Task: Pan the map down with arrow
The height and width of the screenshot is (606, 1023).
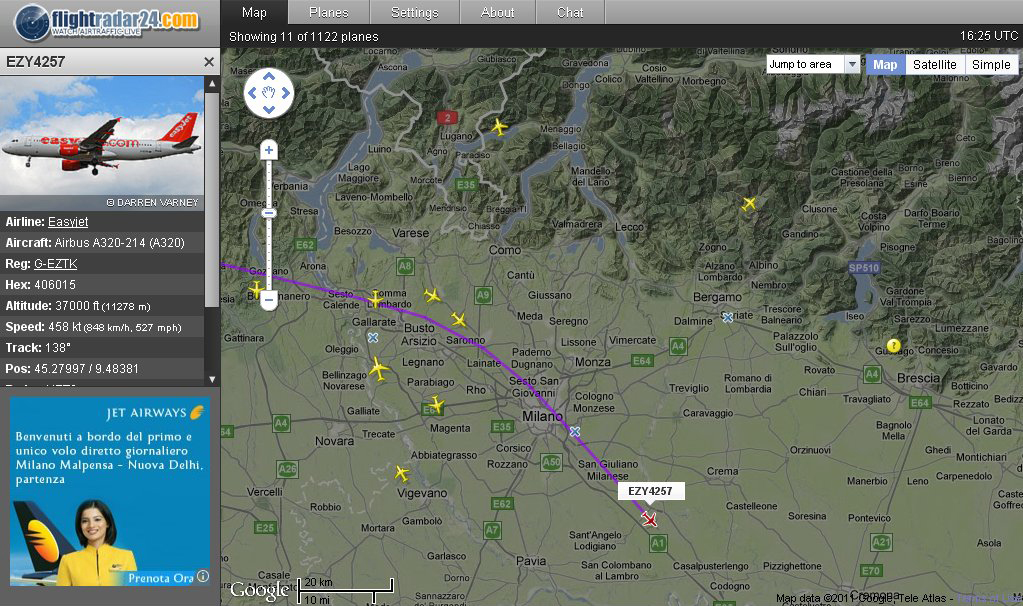Action: click(x=269, y=109)
